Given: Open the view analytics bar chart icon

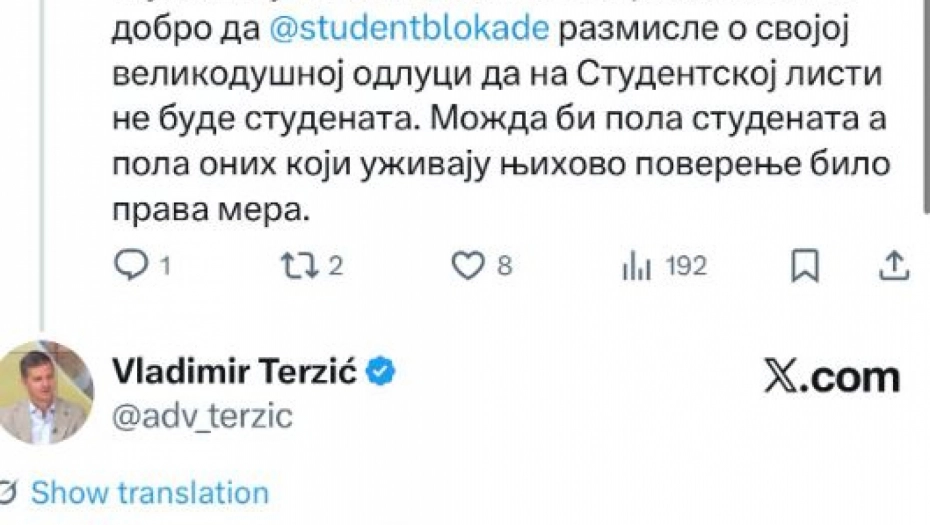Looking at the screenshot, I should pyautogui.click(x=637, y=266).
